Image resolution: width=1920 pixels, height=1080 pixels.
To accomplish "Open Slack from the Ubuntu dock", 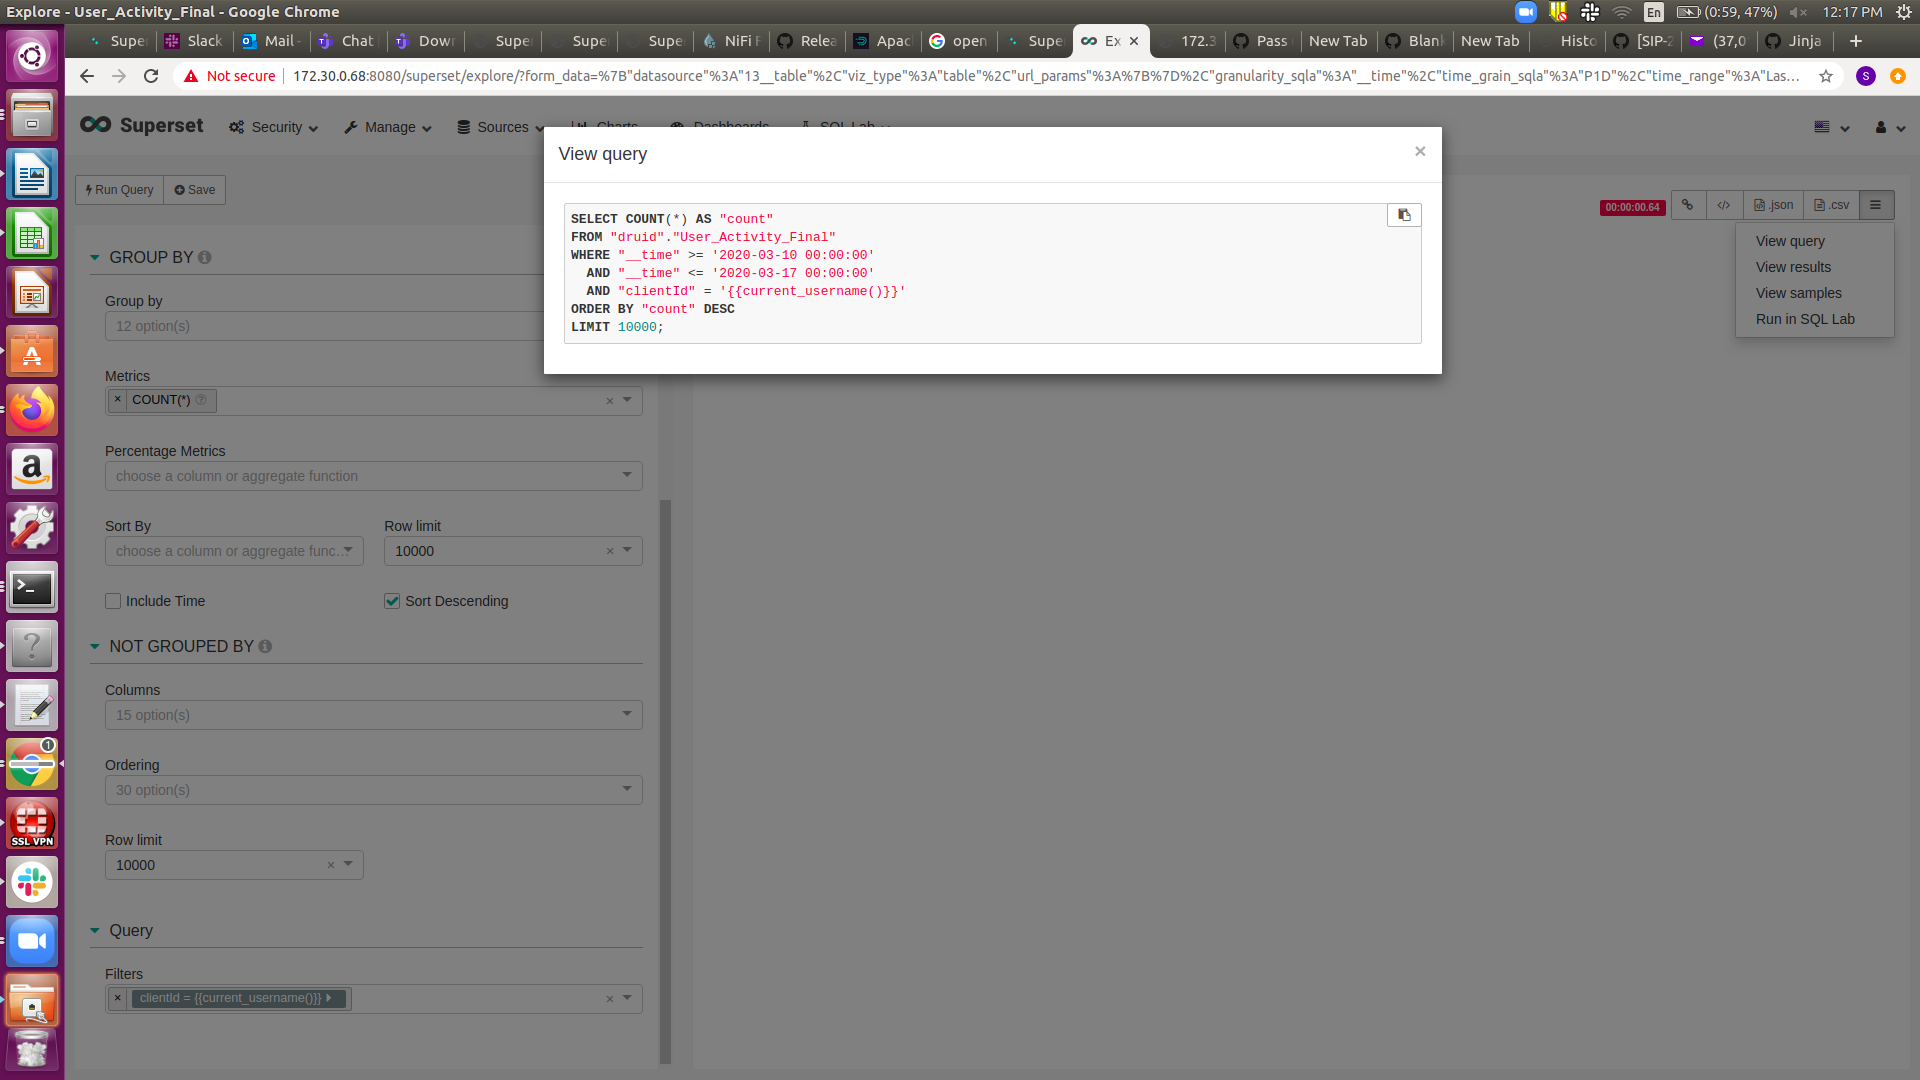I will coord(32,882).
